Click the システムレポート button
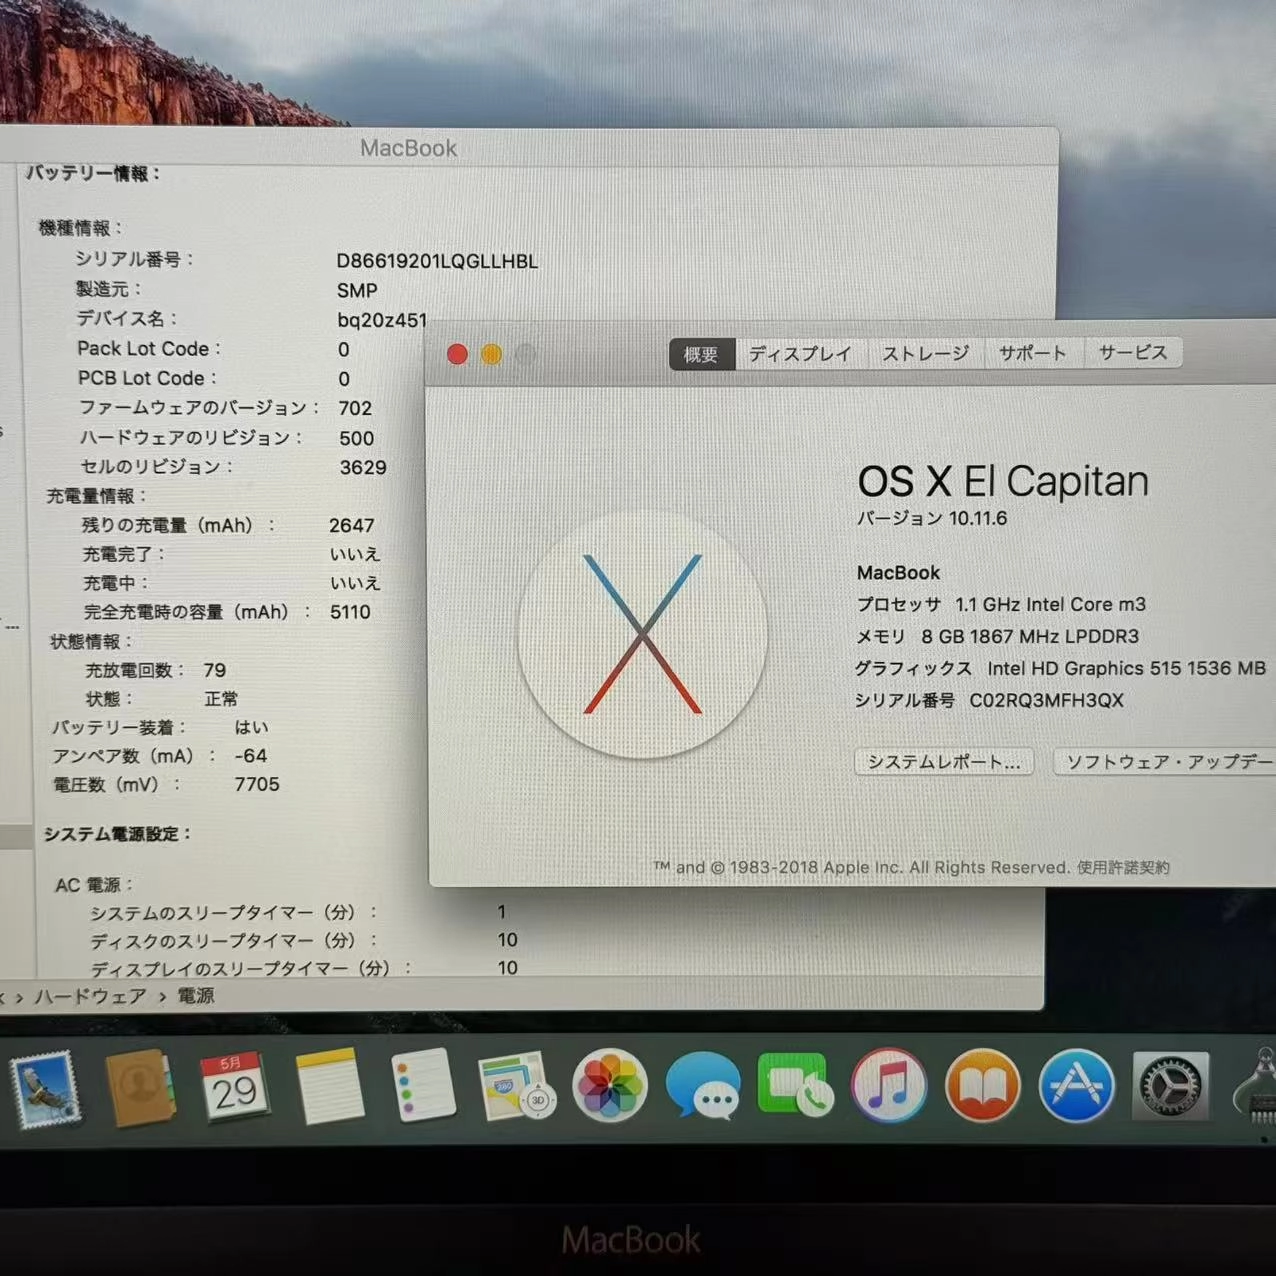Viewport: 1276px width, 1276px height. pos(941,762)
